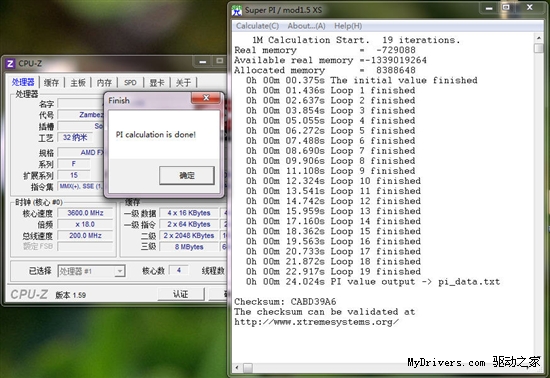The height and width of the screenshot is (378, 550).
Task: Click the 认证 button in CPU-Z
Action: (181, 294)
